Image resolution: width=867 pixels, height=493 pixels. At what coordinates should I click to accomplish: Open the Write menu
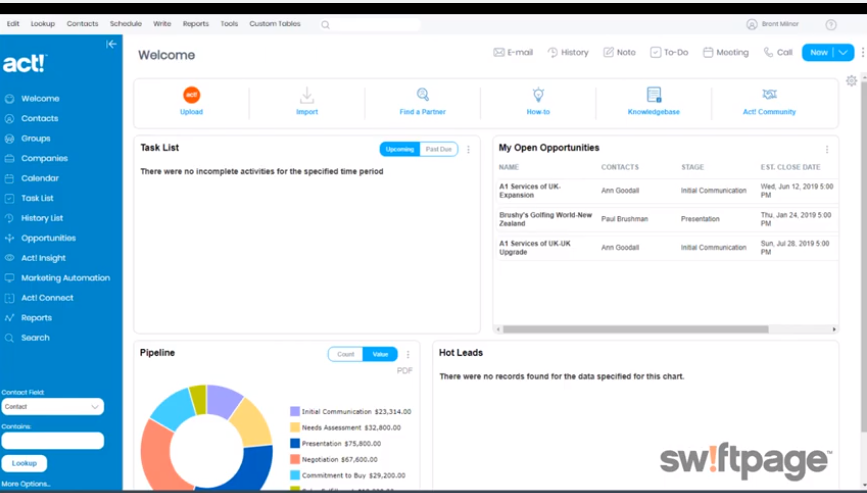click(x=162, y=24)
